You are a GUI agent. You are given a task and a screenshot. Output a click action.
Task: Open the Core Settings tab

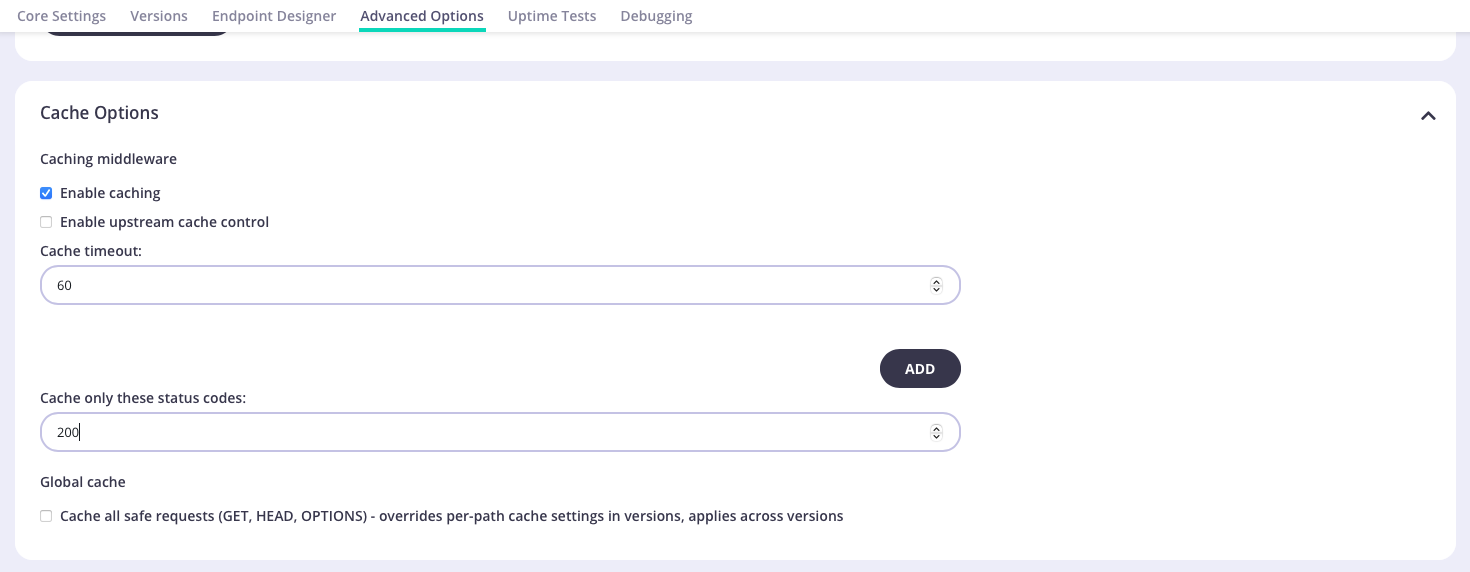(x=61, y=16)
